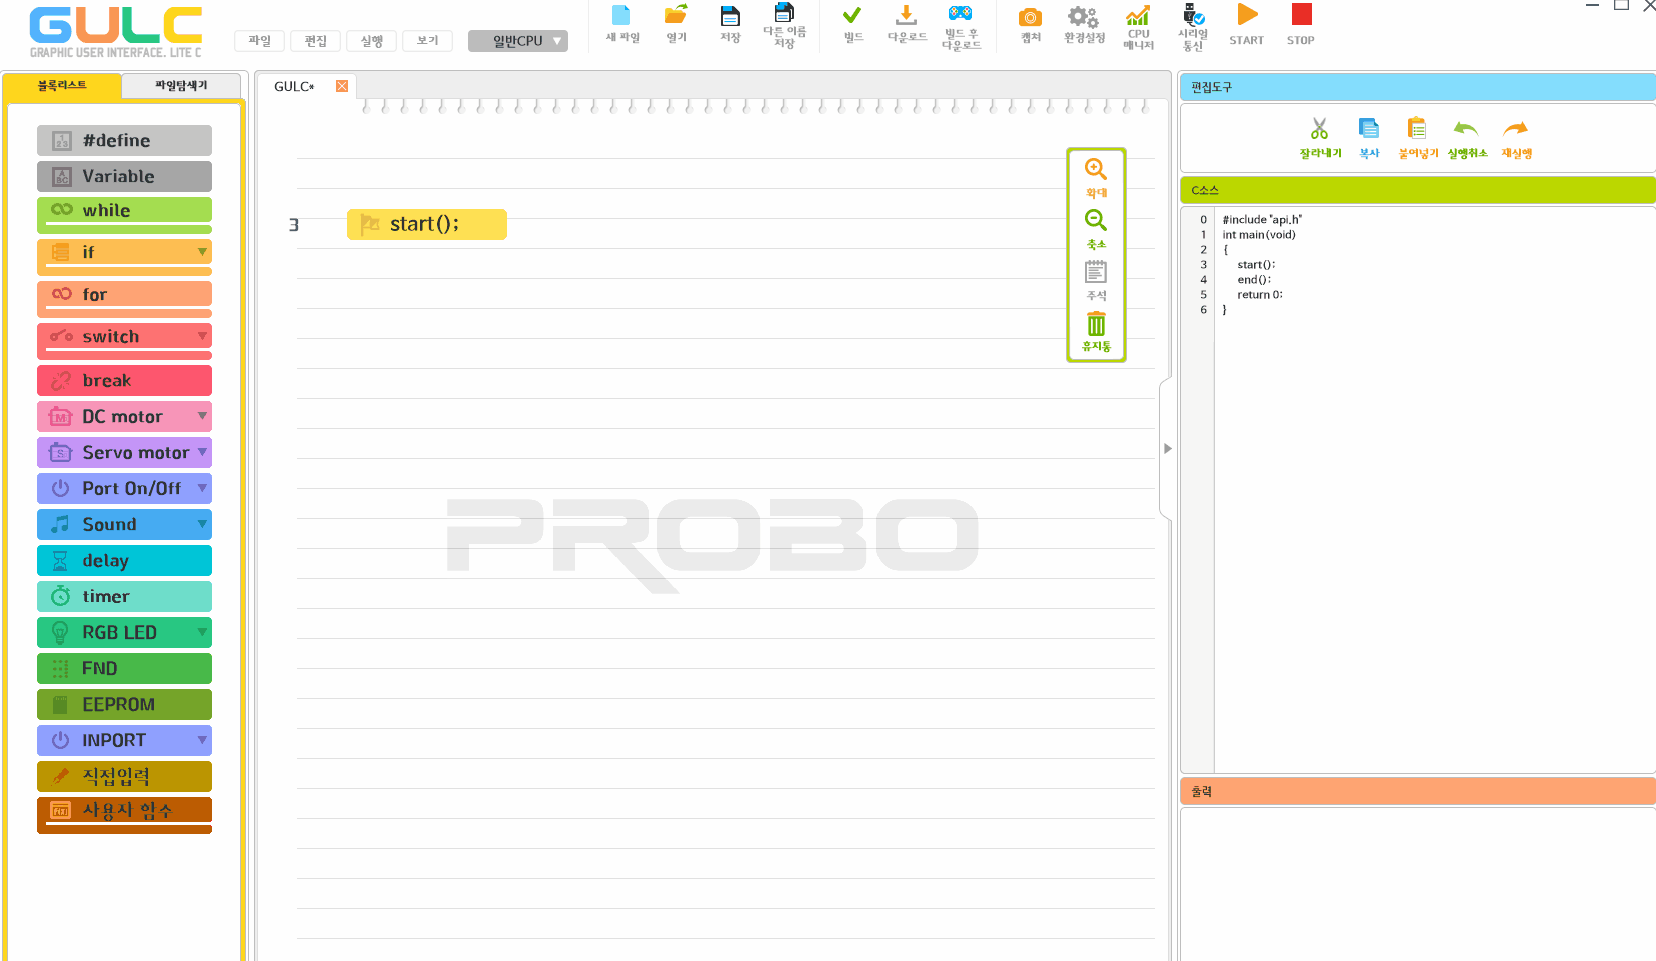Stop execution with the red STOP button
Viewport: 1656px width, 961px height.
pos(1301,25)
